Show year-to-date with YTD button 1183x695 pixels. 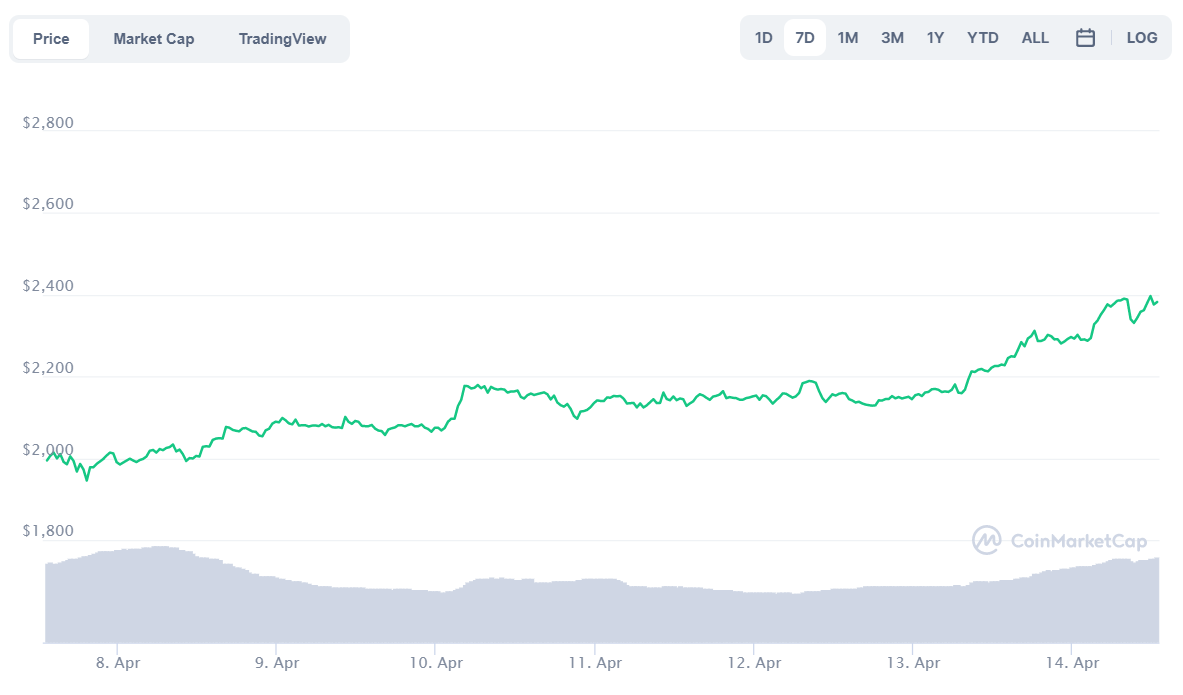pyautogui.click(x=982, y=38)
